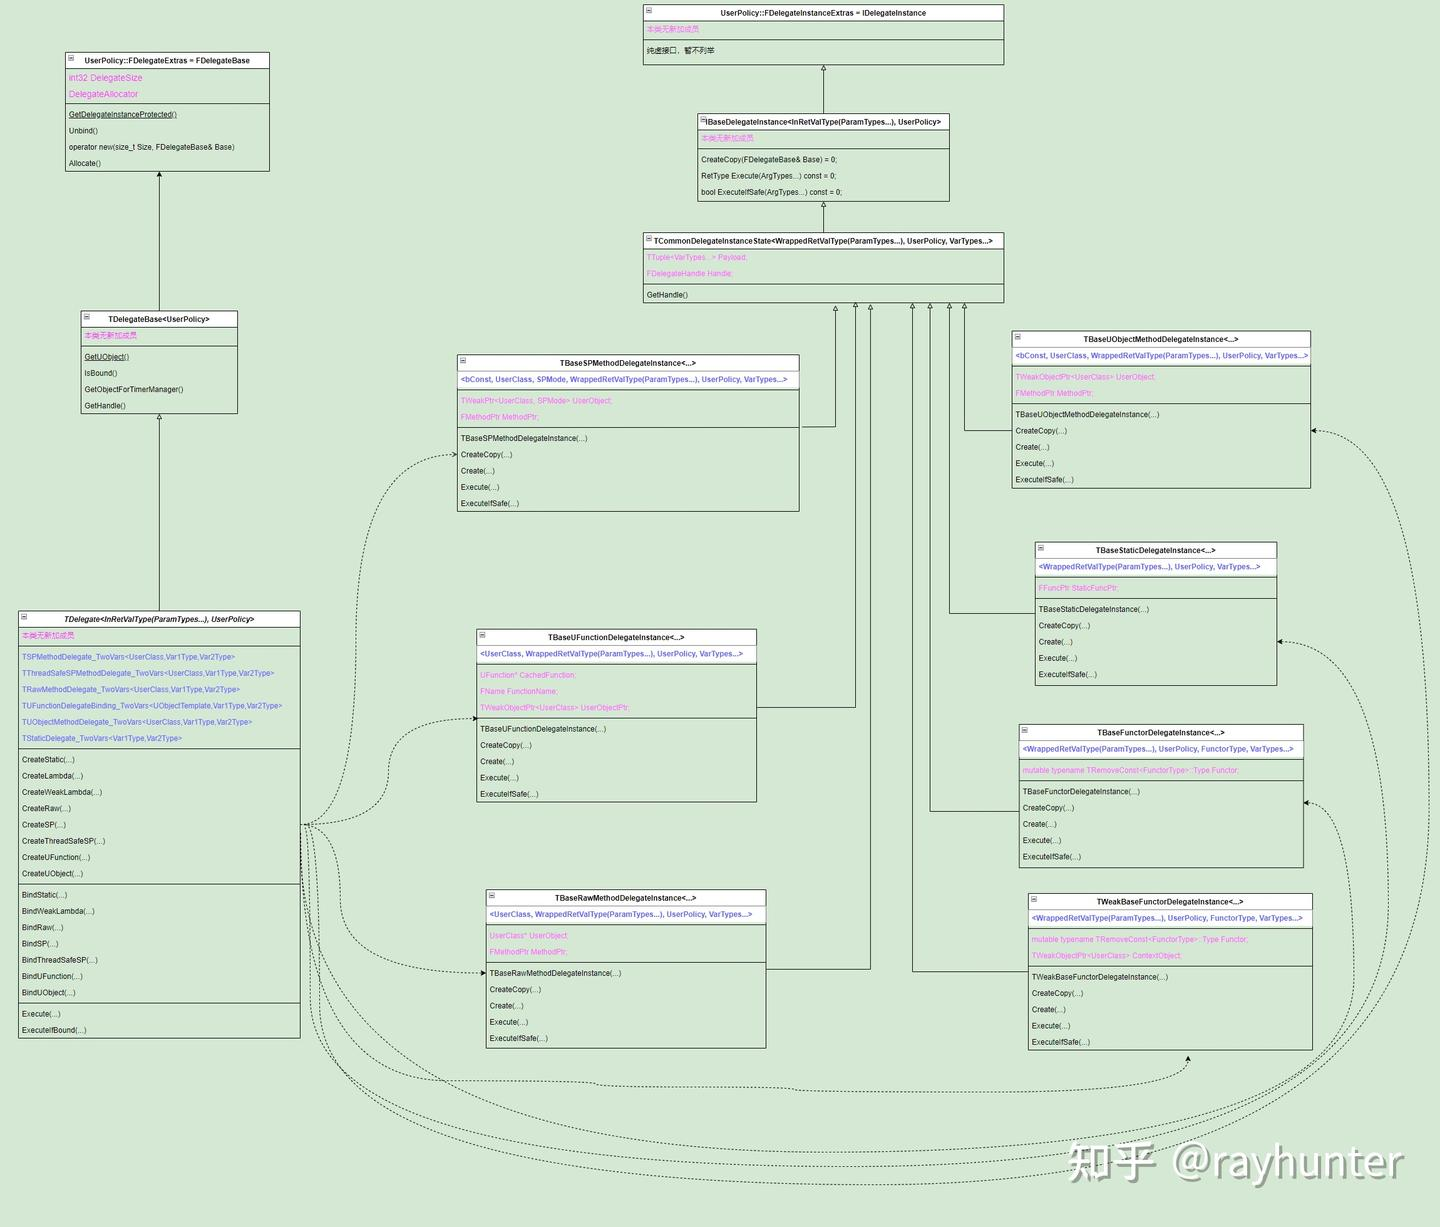Collapse the TBaseSPMethodDelegateInstance class node
This screenshot has height=1227, width=1440.
click(x=463, y=361)
